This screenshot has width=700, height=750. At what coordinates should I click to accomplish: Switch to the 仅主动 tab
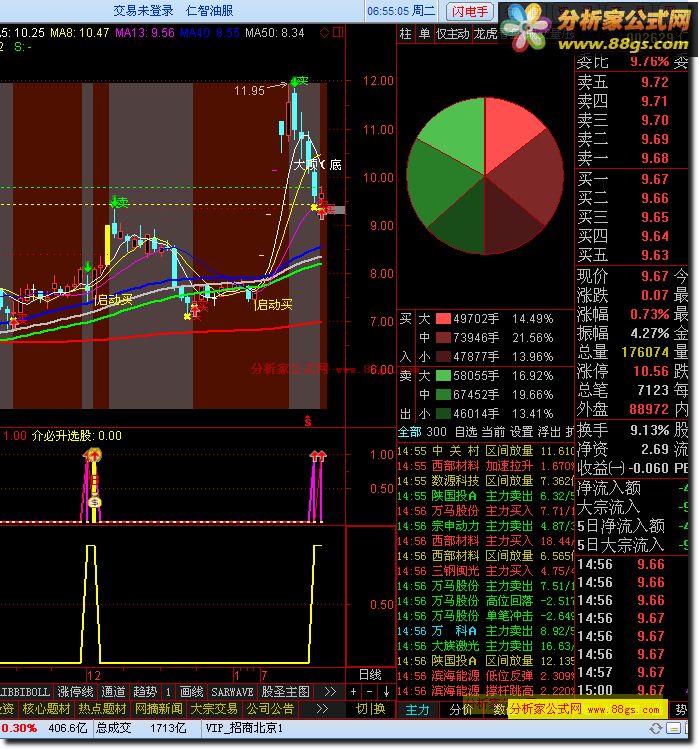click(453, 34)
